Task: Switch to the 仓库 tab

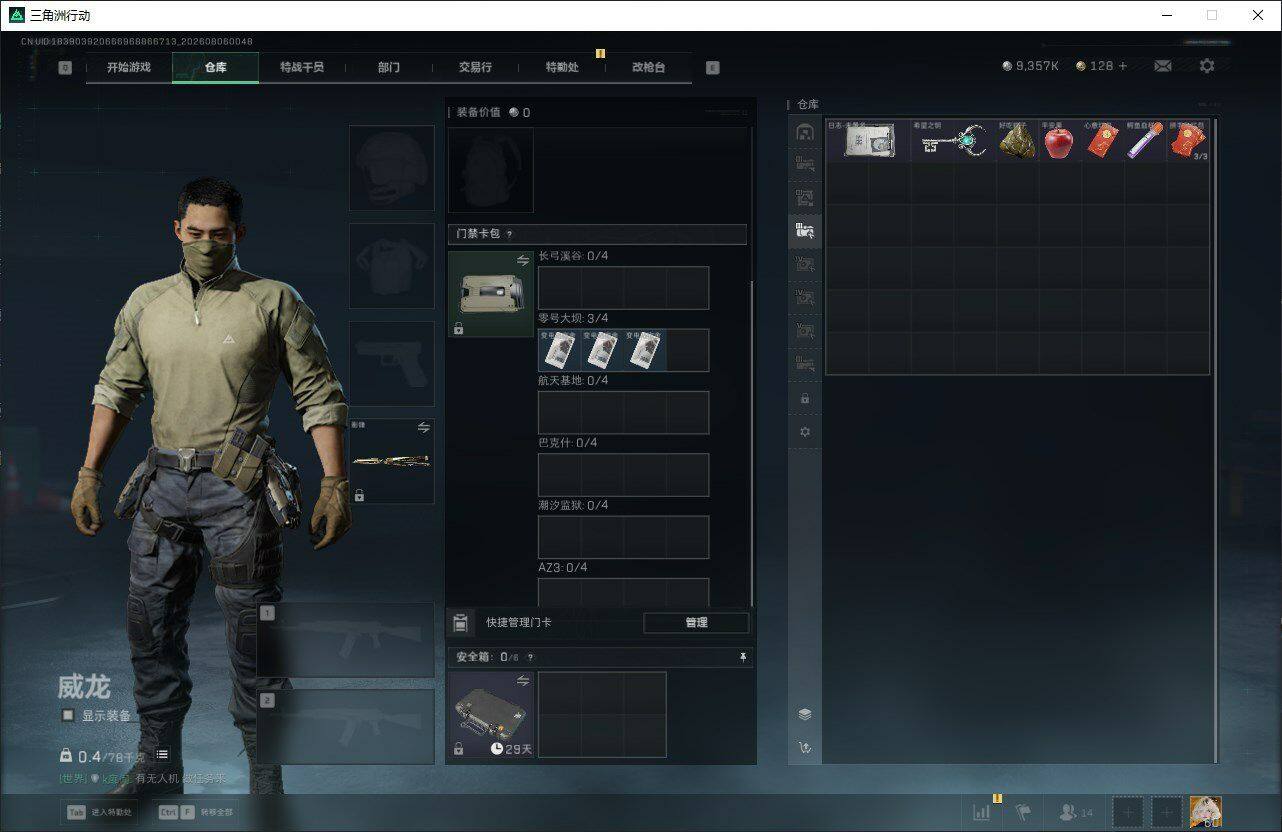Action: tap(215, 67)
